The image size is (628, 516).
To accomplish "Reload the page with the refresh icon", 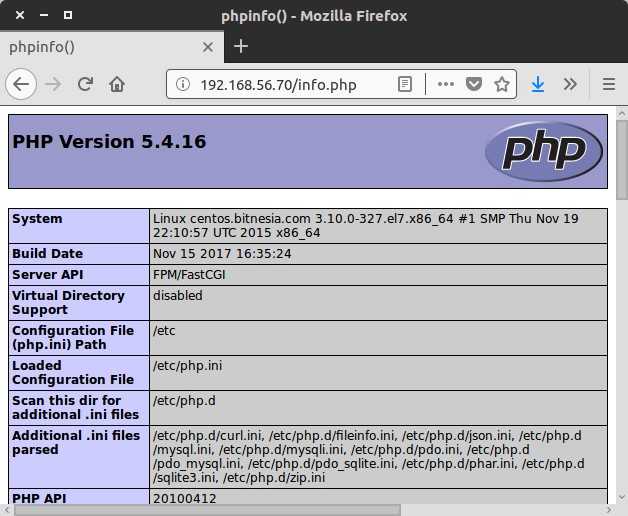I will click(85, 84).
